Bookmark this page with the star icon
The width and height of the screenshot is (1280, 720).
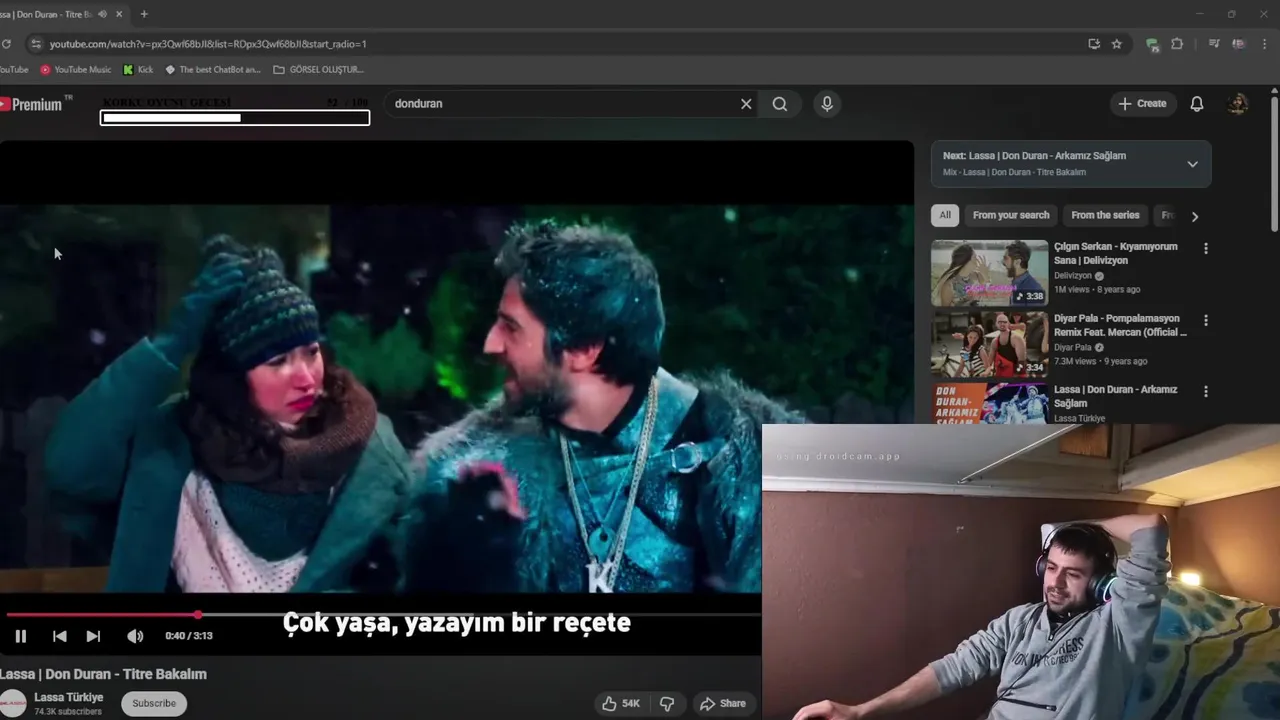[1117, 44]
